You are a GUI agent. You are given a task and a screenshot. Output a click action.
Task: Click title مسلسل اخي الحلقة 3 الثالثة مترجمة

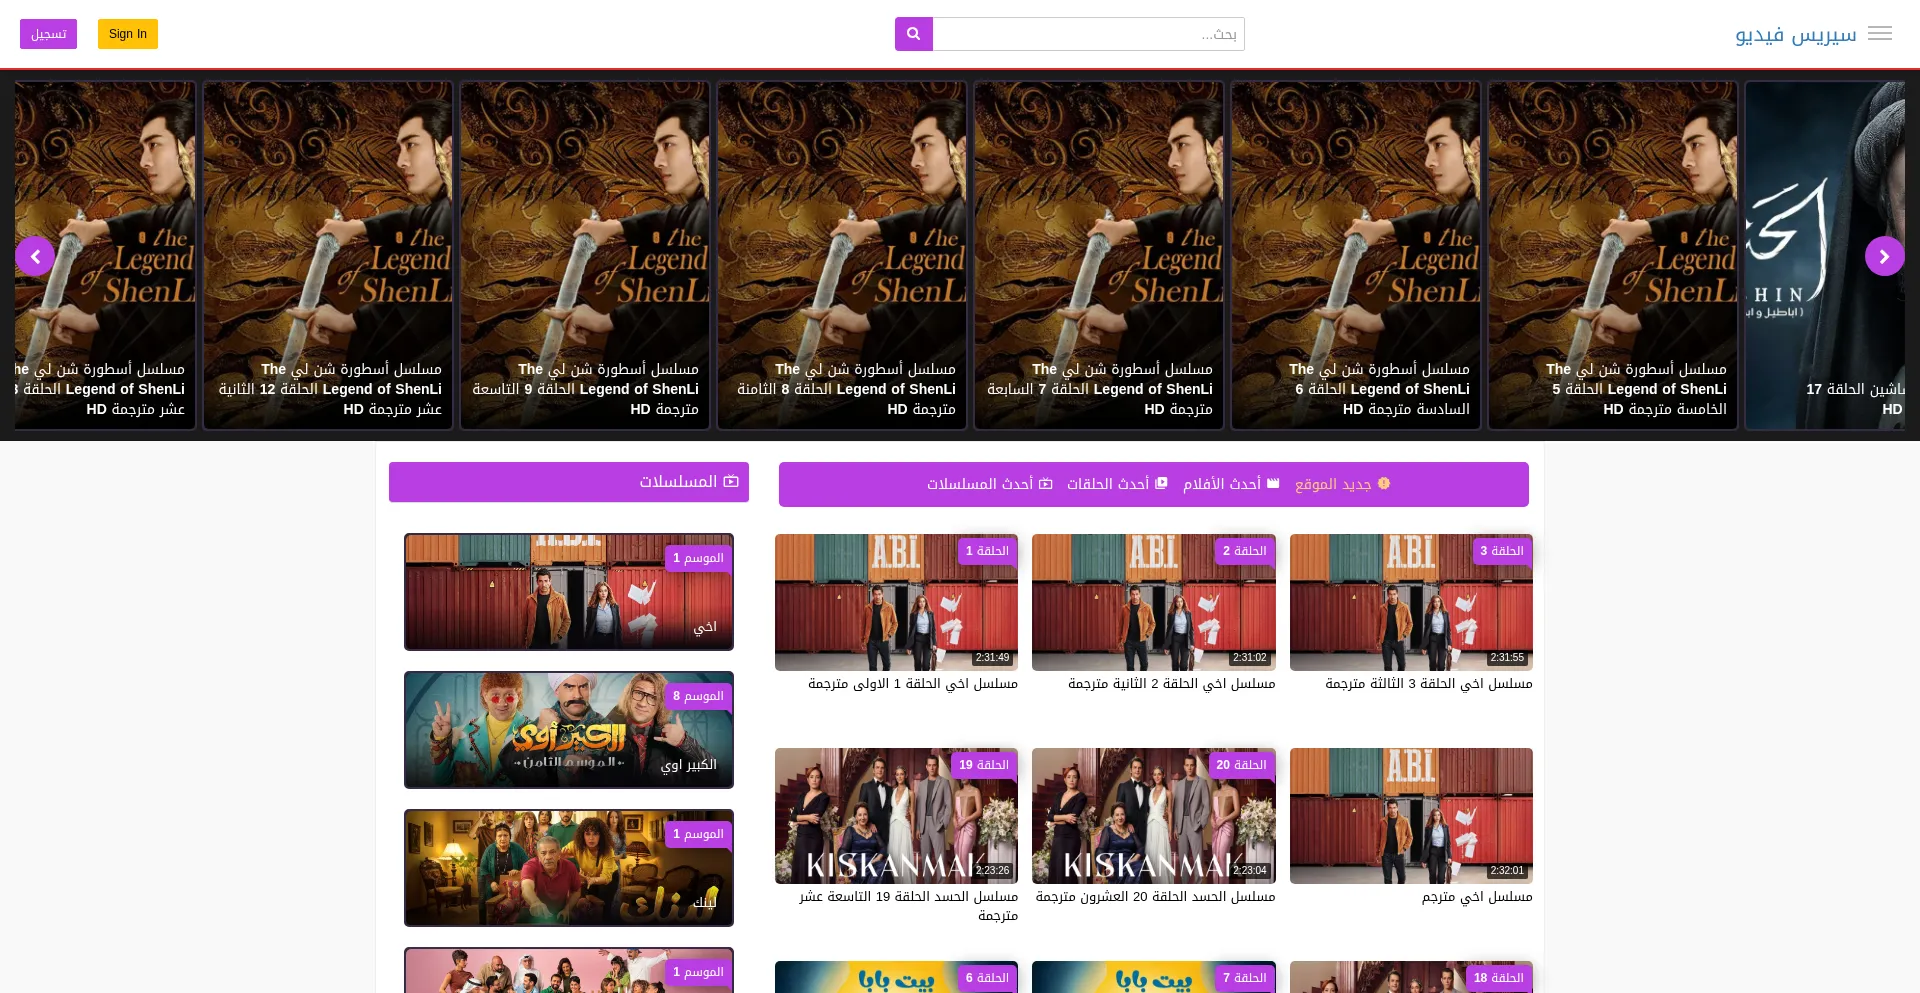(1428, 684)
